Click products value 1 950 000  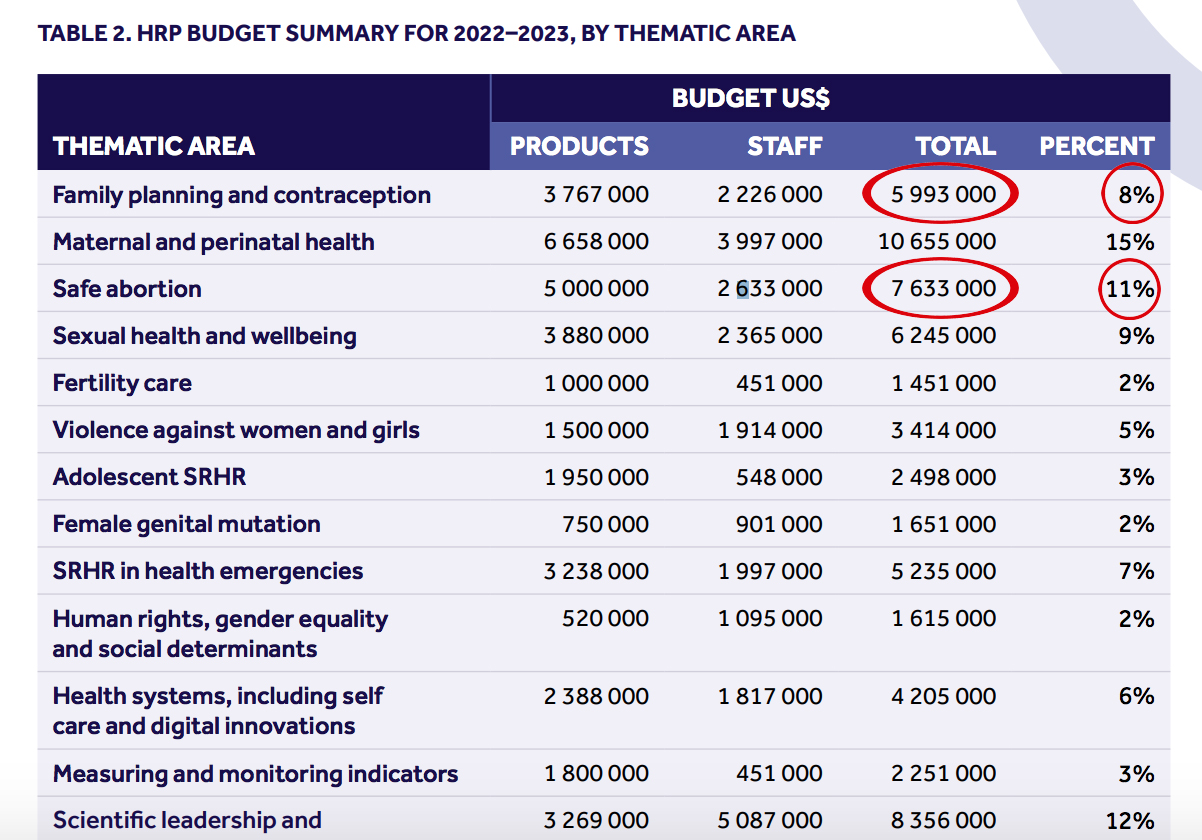(x=596, y=477)
